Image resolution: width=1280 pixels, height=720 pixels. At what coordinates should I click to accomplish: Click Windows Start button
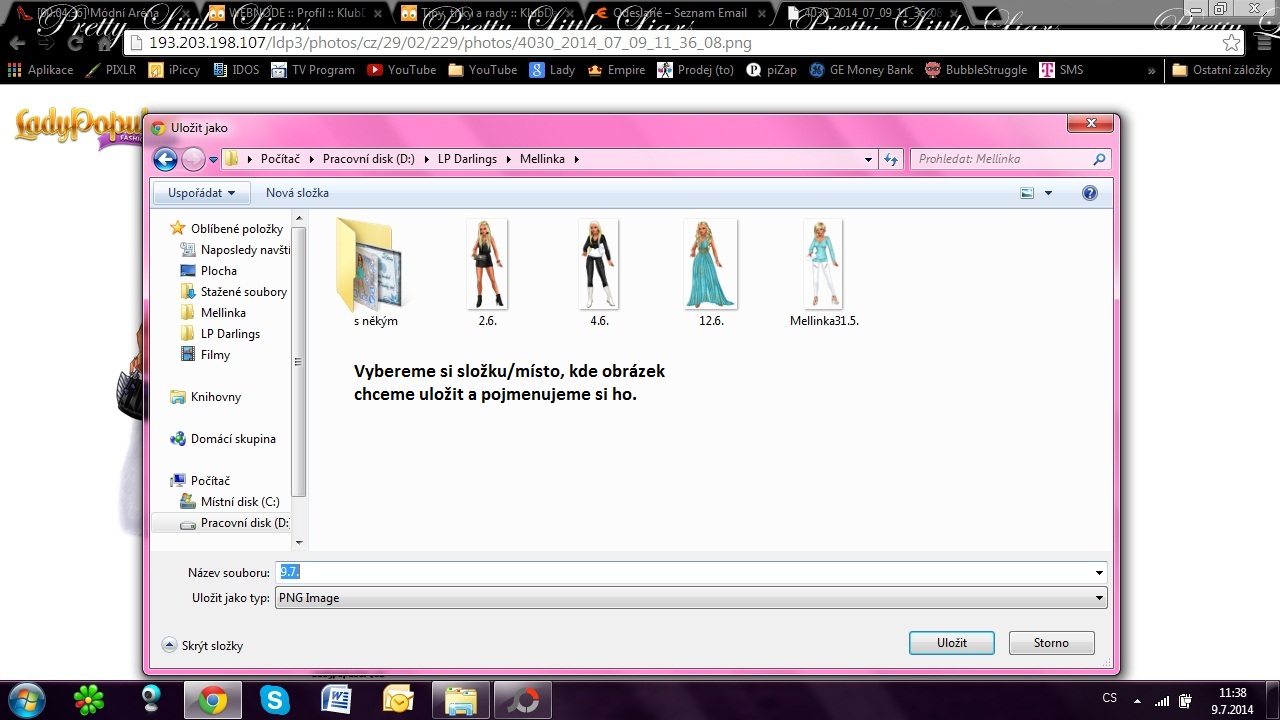[x=27, y=699]
